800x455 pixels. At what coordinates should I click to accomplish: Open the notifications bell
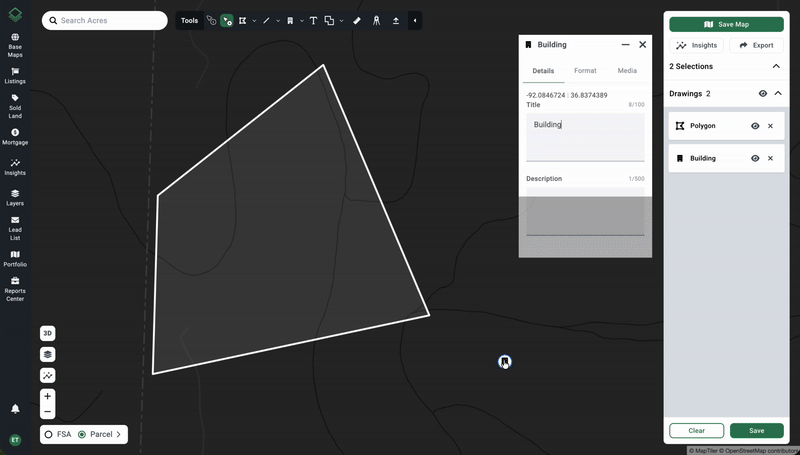tap(15, 409)
